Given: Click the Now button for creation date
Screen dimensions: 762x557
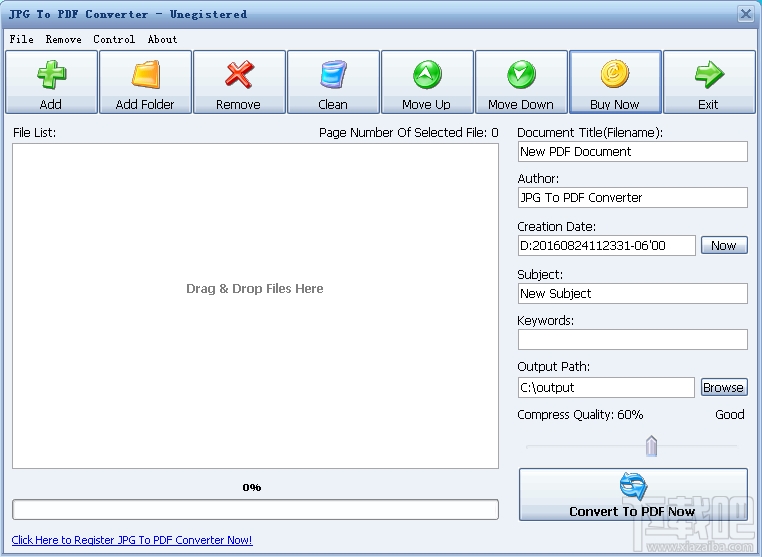Looking at the screenshot, I should 724,245.
